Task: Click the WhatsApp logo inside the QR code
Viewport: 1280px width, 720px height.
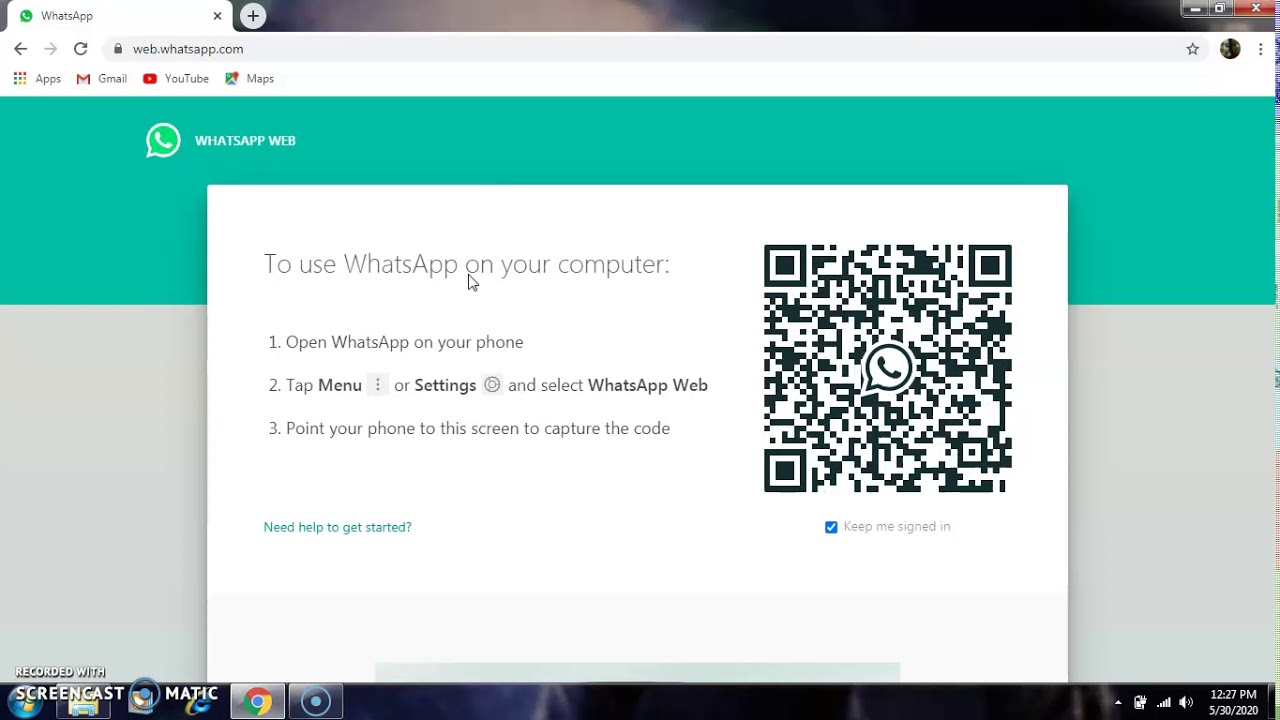Action: 888,368
